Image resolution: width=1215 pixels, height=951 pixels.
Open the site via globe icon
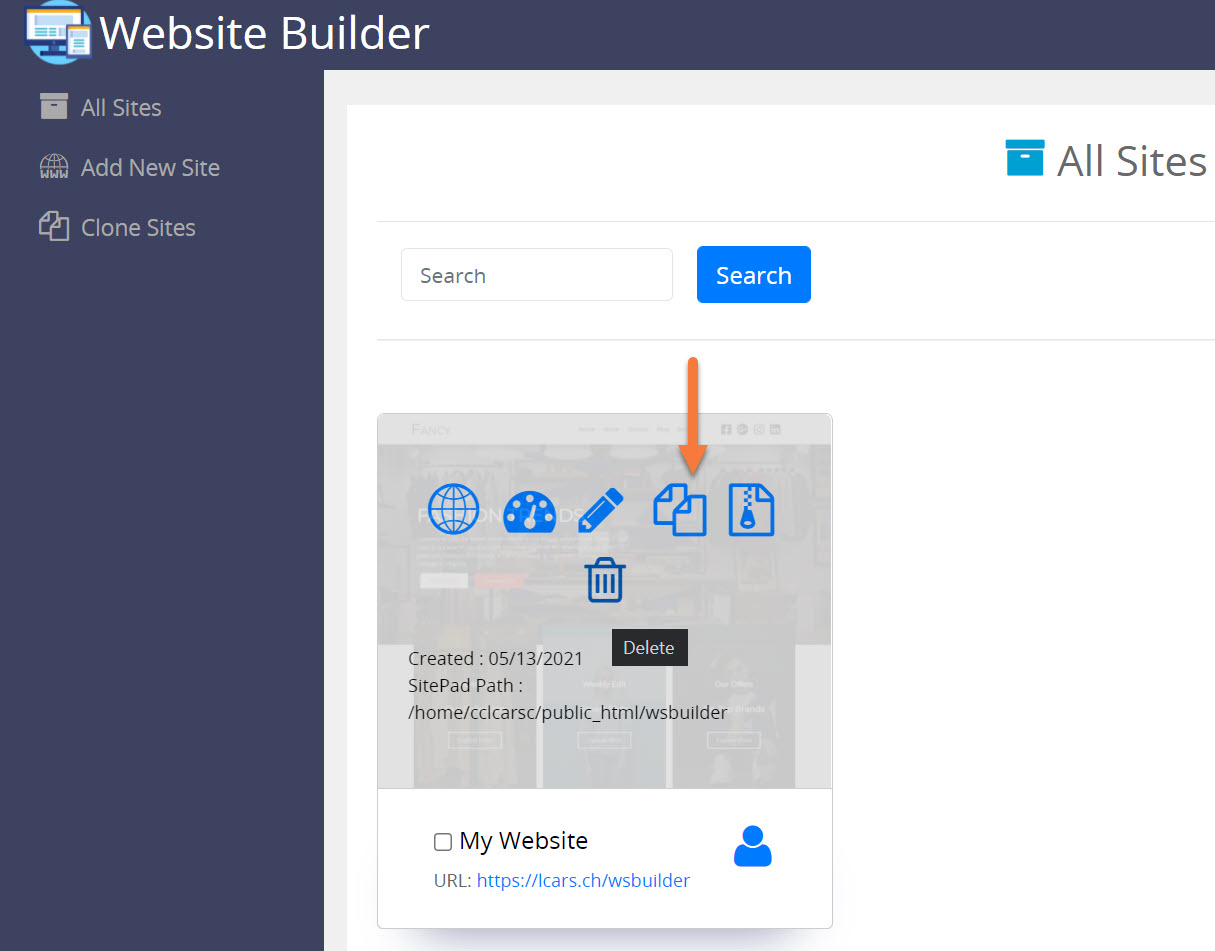[x=454, y=510]
